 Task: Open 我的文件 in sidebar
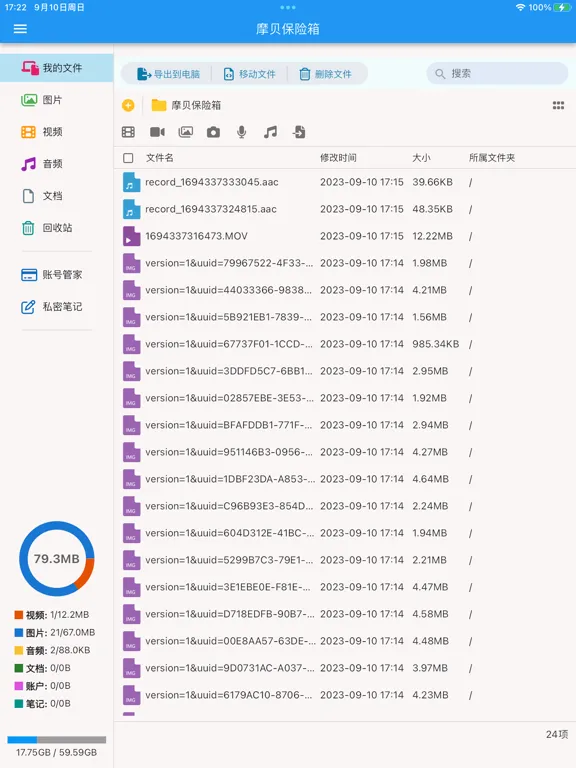tap(57, 68)
